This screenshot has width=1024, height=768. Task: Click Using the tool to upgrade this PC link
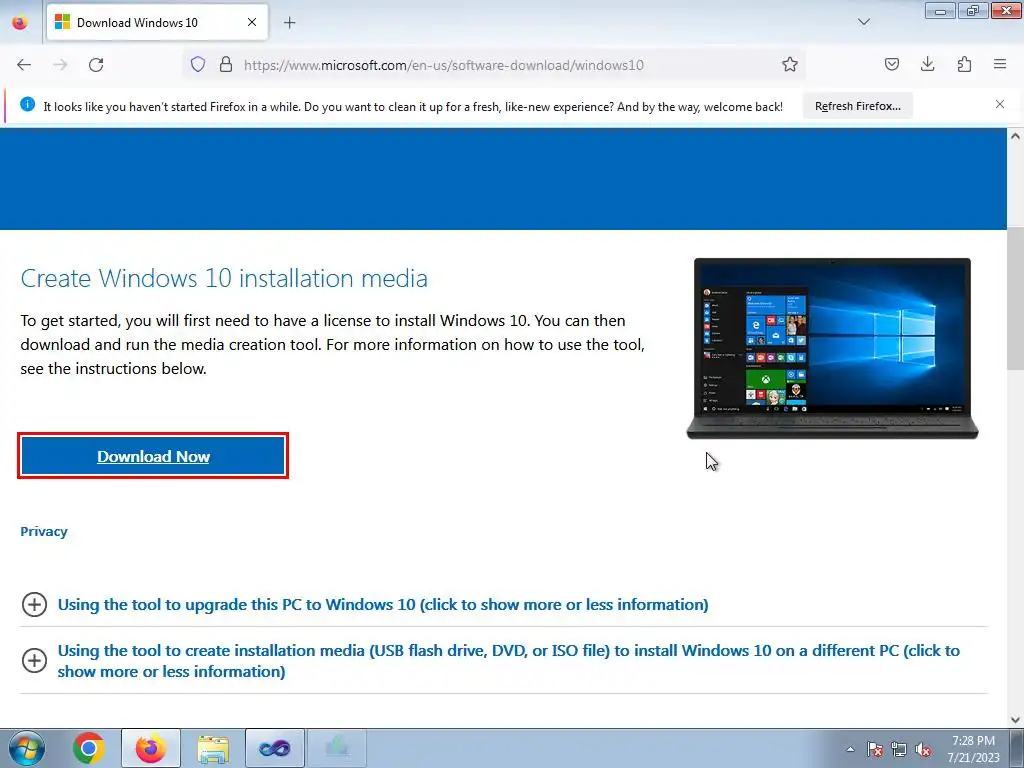pyautogui.click(x=383, y=605)
